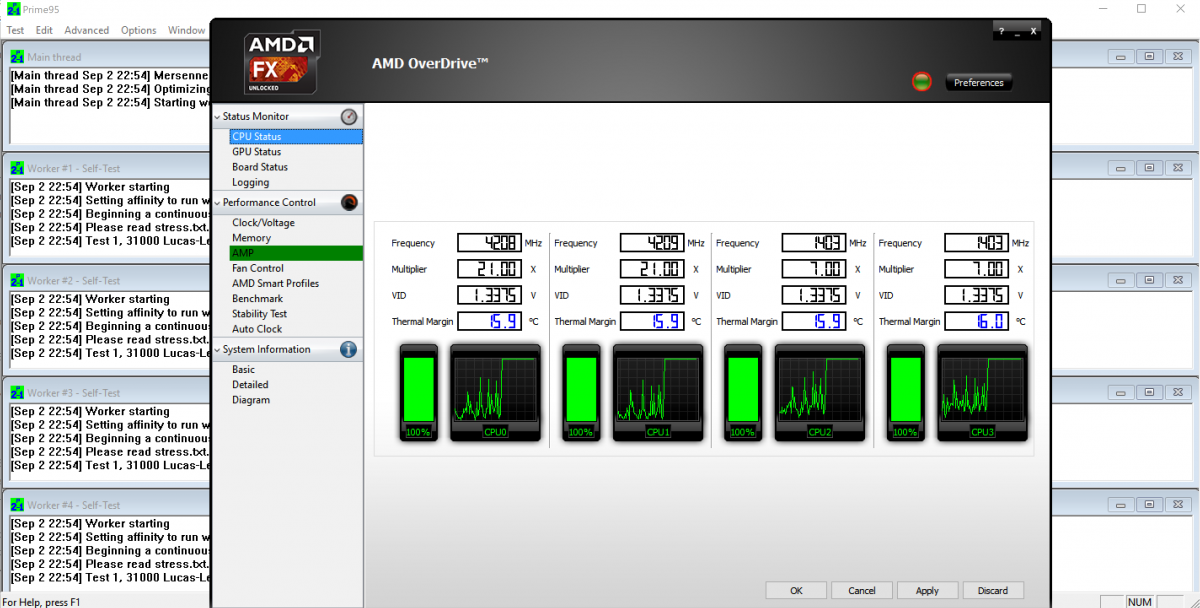Screen dimensions: 1200x608
Task: Minimize the Main thread child window
Action: pyautogui.click(x=1123, y=57)
